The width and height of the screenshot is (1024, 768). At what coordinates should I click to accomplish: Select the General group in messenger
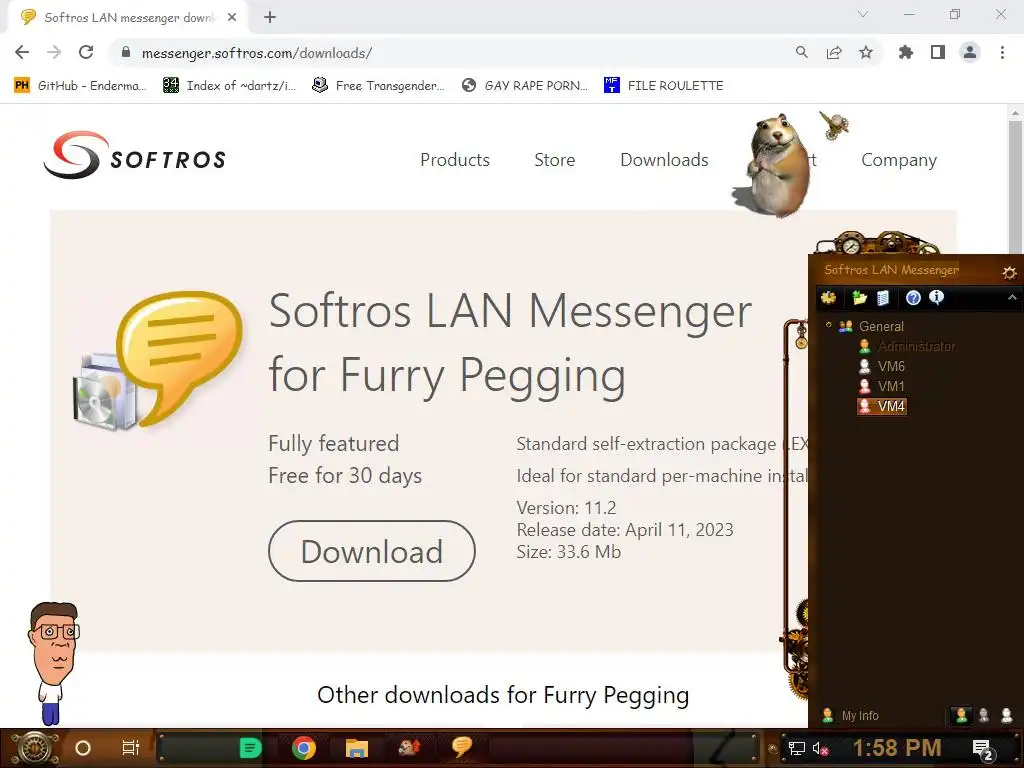point(880,326)
